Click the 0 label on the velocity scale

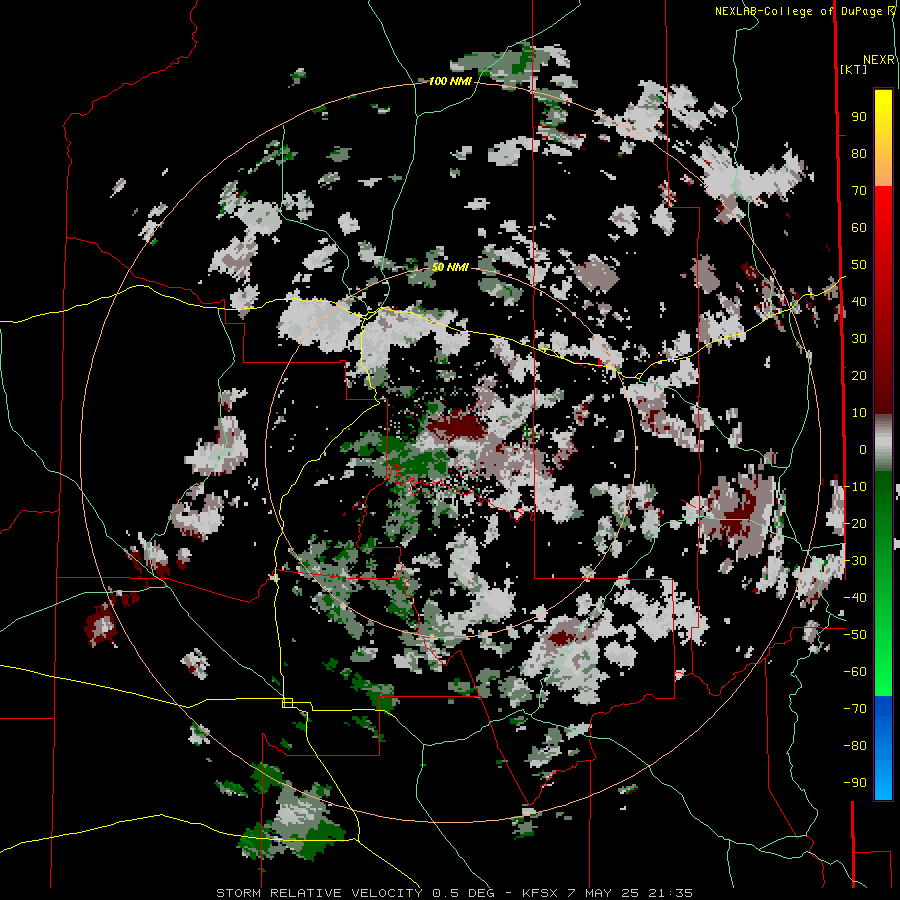[x=863, y=449]
